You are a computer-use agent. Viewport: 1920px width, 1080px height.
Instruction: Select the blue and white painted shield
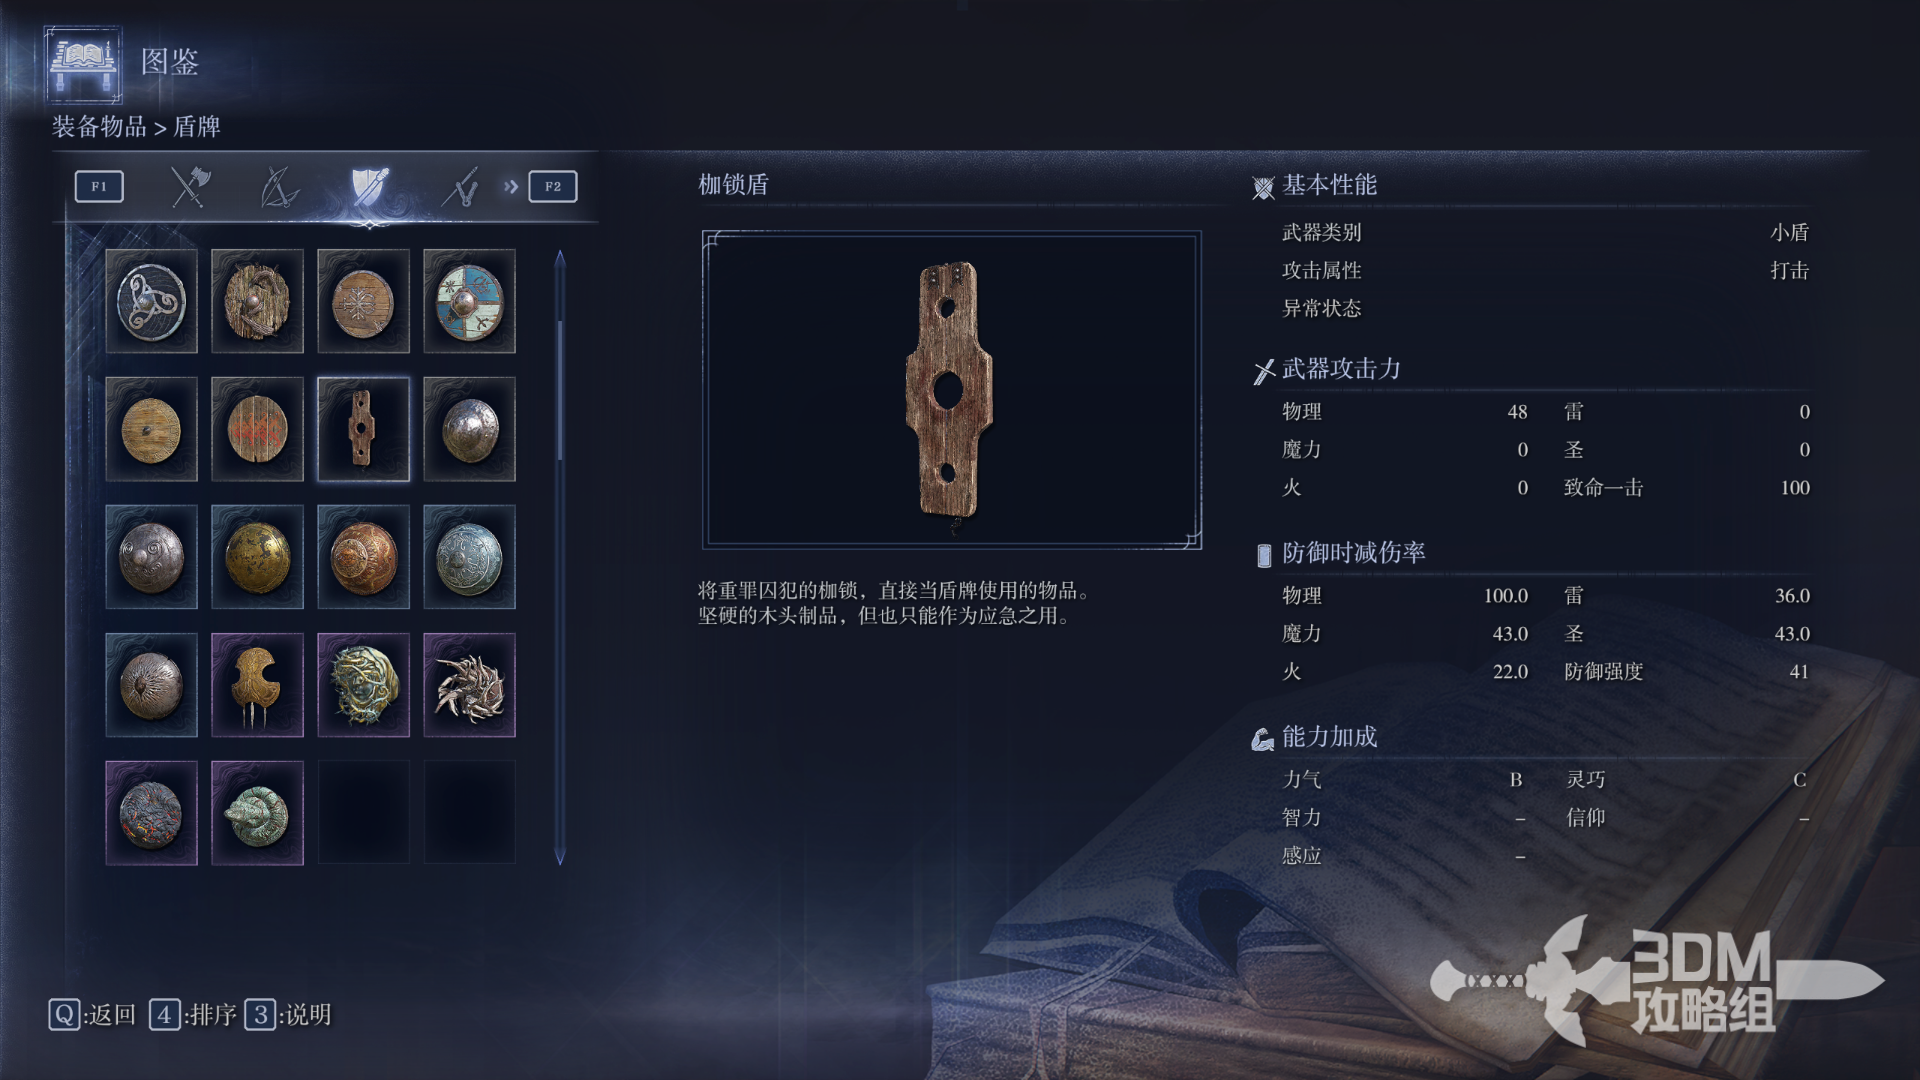(x=469, y=301)
